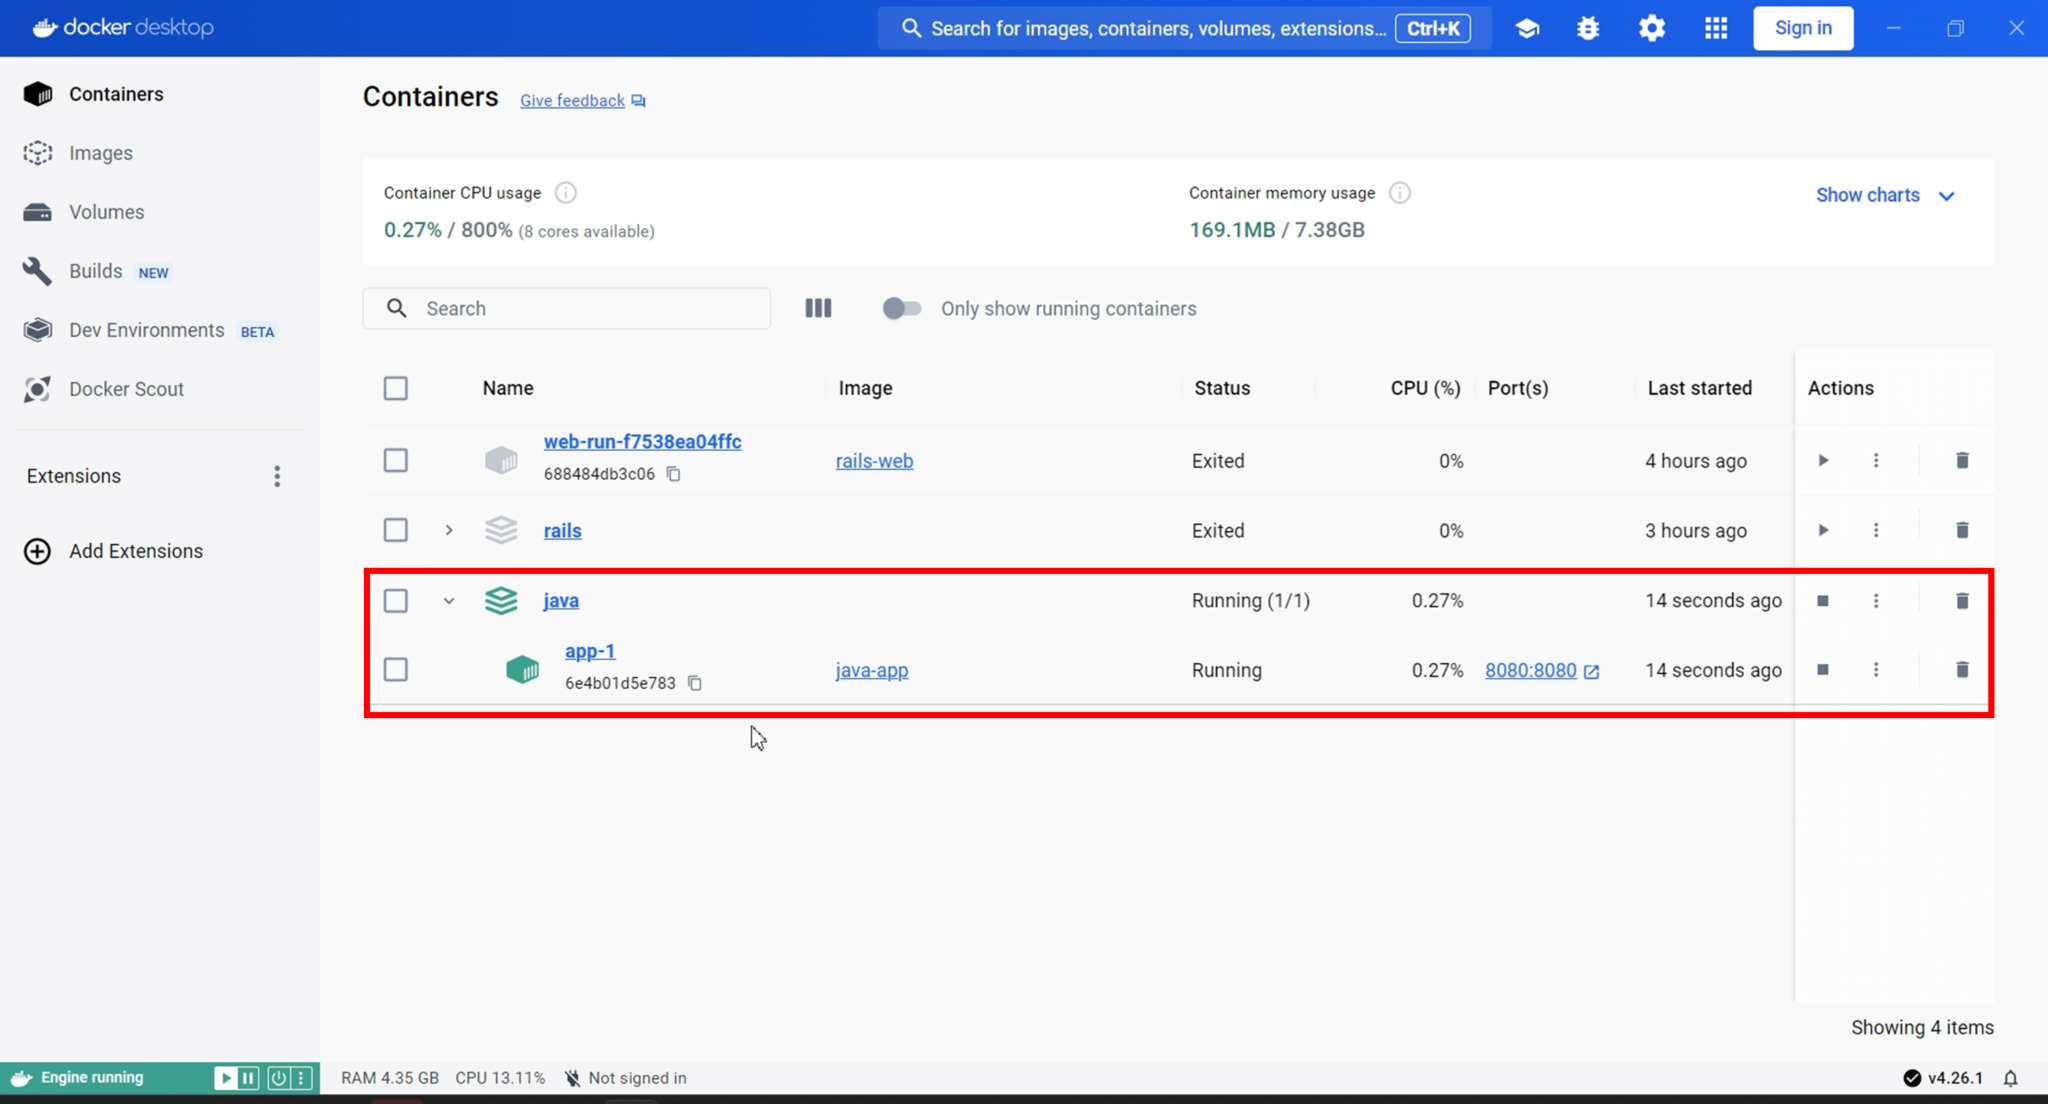2048x1104 pixels.
Task: Tick the select-all checkbox in header
Action: pos(396,388)
